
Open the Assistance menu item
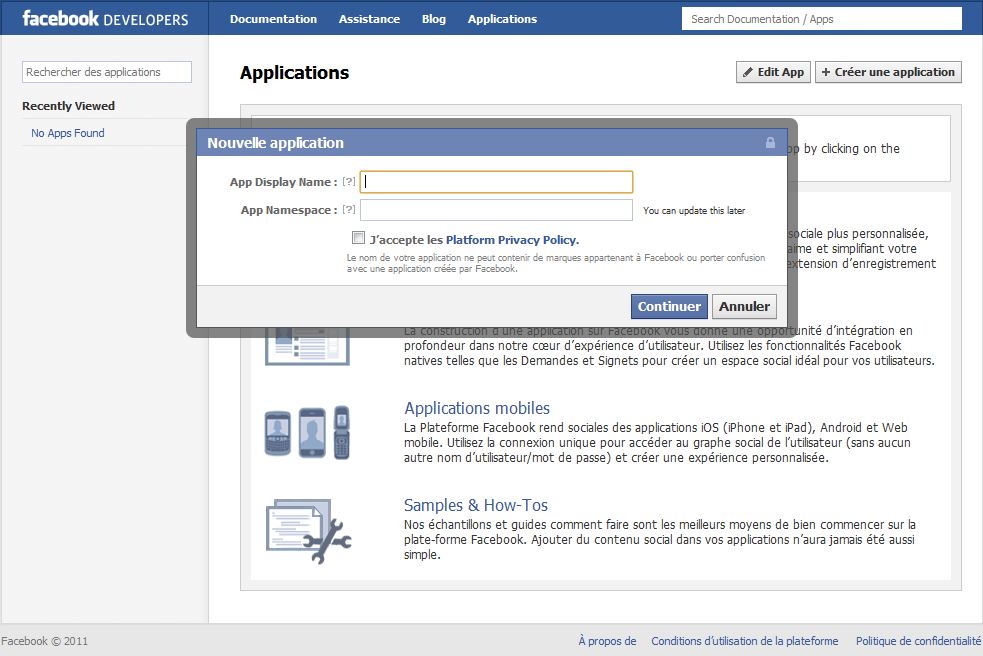(x=369, y=19)
